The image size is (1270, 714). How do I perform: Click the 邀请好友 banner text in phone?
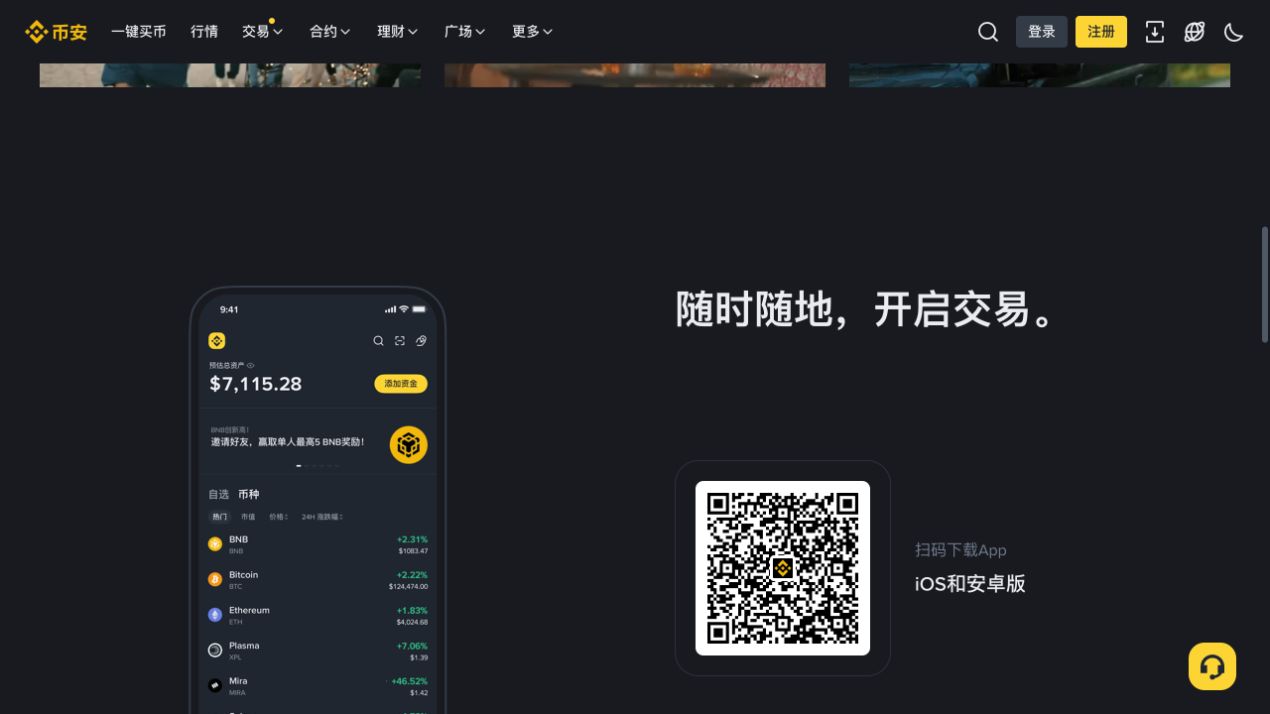pos(287,442)
